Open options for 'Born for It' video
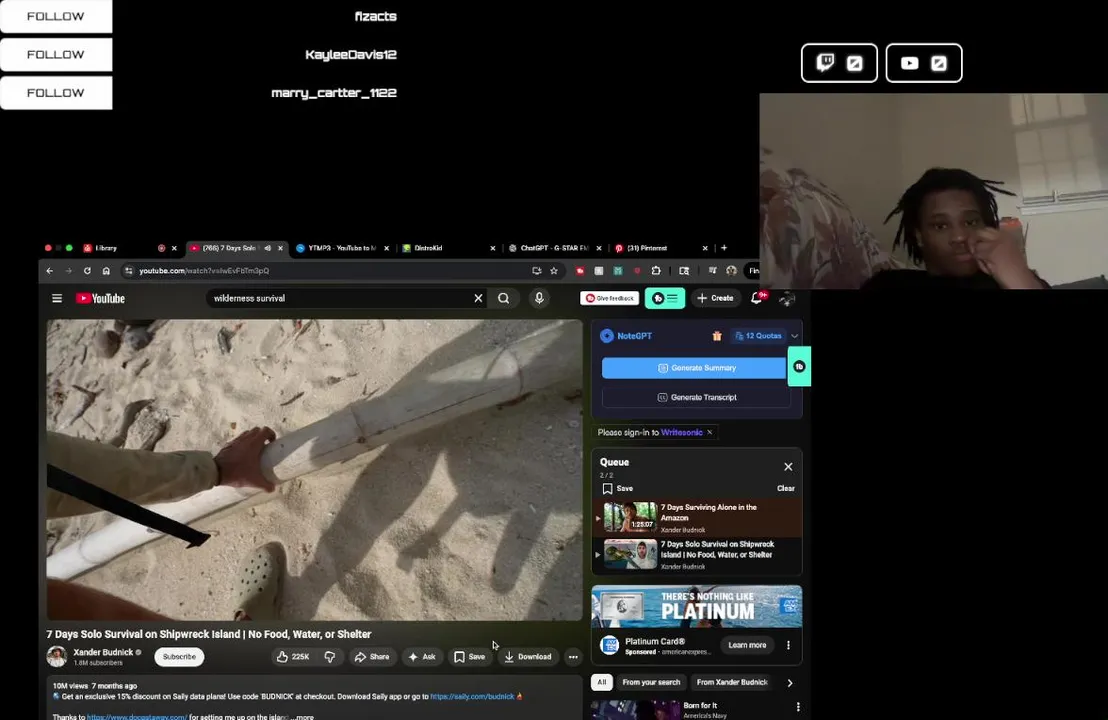1108x720 pixels. pos(798,707)
